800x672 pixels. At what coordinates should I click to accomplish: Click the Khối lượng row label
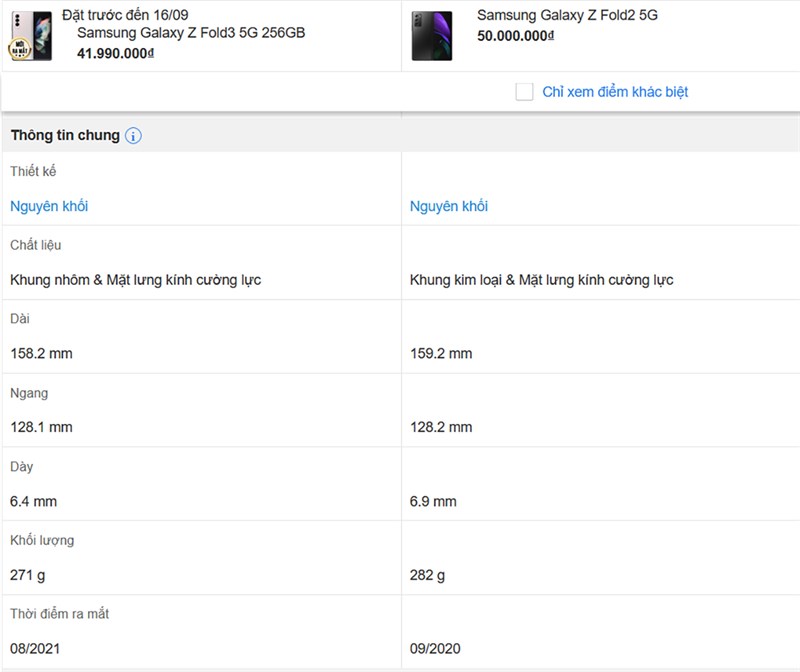[42, 540]
